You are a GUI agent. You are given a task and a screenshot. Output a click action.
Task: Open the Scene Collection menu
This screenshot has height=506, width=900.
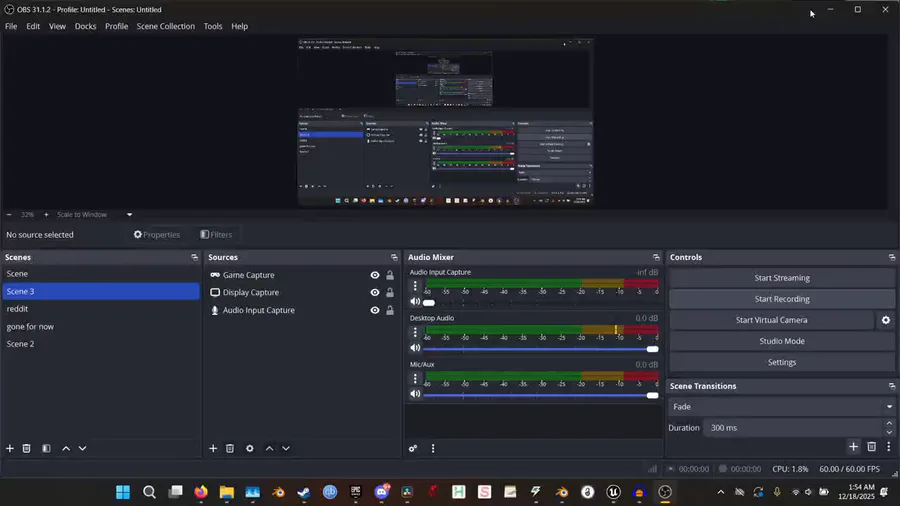pyautogui.click(x=165, y=26)
